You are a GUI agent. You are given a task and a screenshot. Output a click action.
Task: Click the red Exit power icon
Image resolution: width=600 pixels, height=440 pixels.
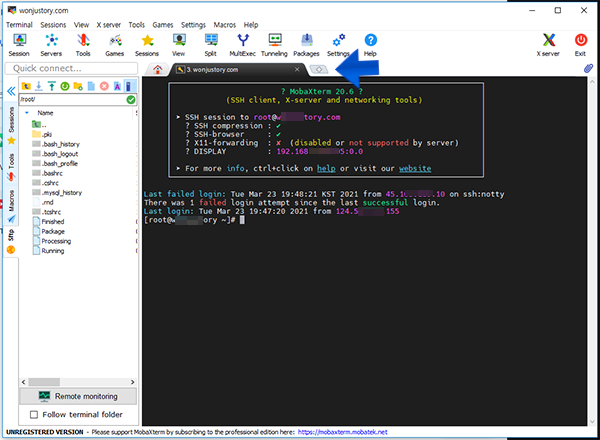[580, 45]
